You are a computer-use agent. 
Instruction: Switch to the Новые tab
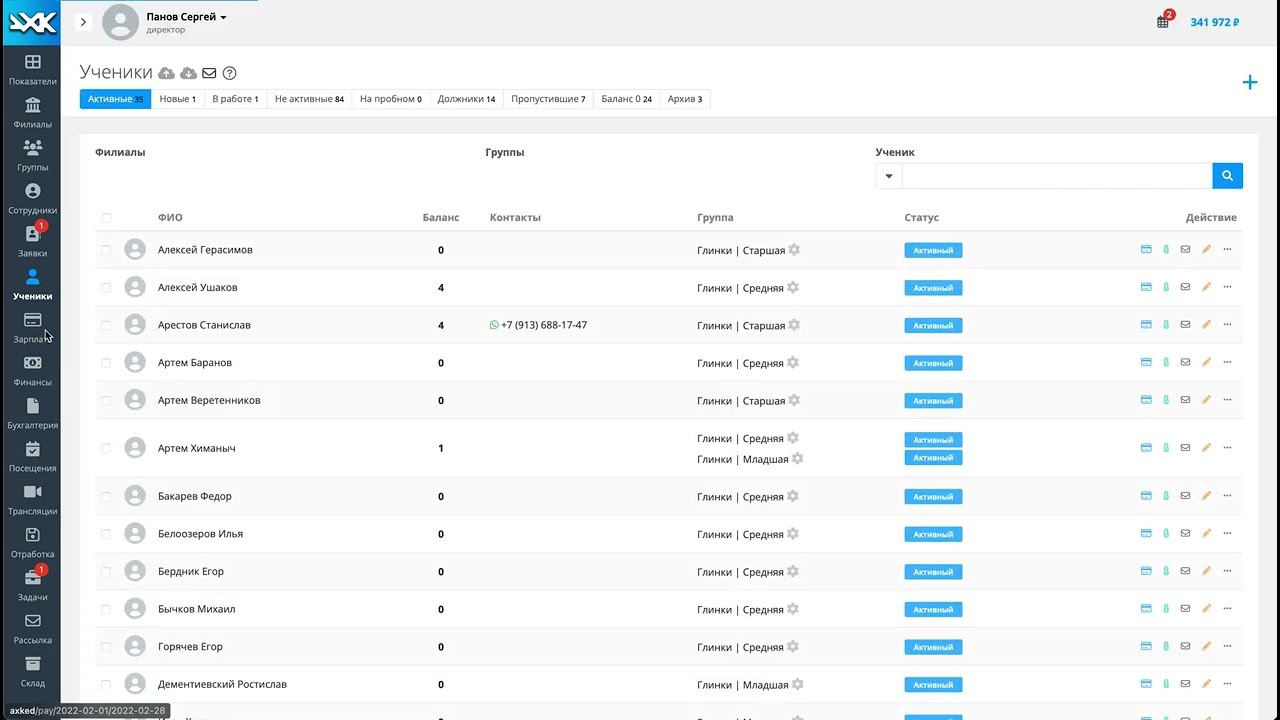(x=178, y=99)
